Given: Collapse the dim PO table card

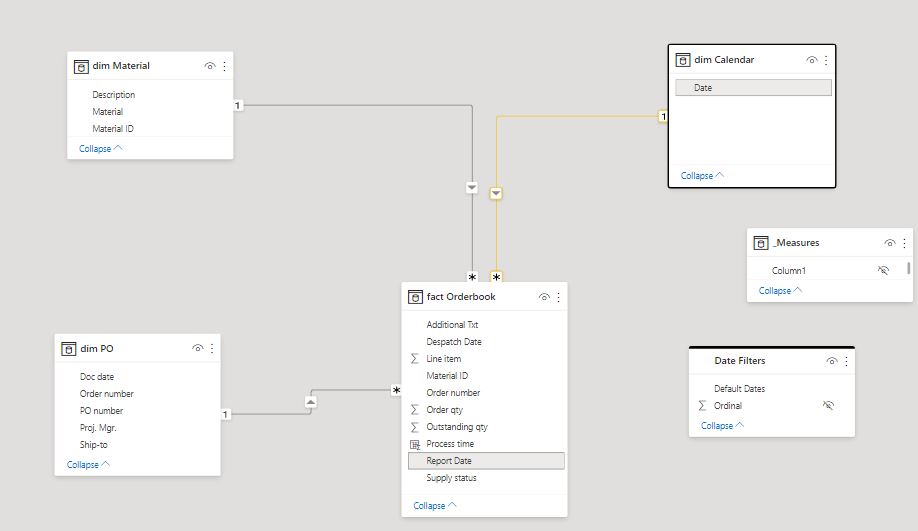Looking at the screenshot, I should coord(88,465).
